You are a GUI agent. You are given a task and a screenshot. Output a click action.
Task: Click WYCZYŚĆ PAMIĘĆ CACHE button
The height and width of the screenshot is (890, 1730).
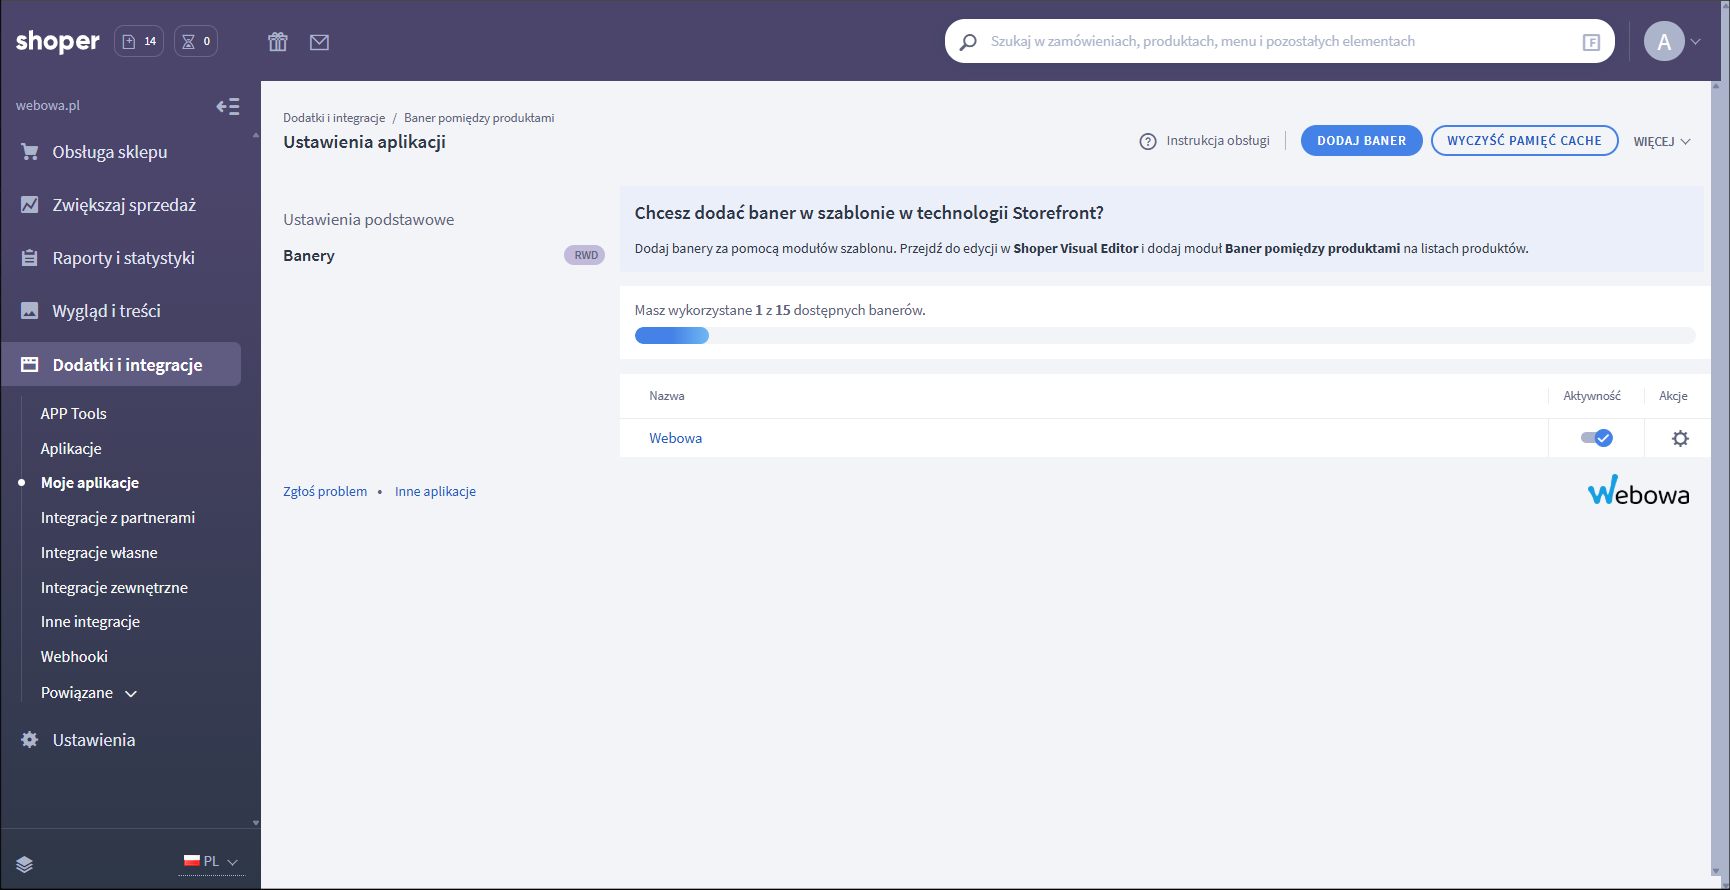[1524, 141]
